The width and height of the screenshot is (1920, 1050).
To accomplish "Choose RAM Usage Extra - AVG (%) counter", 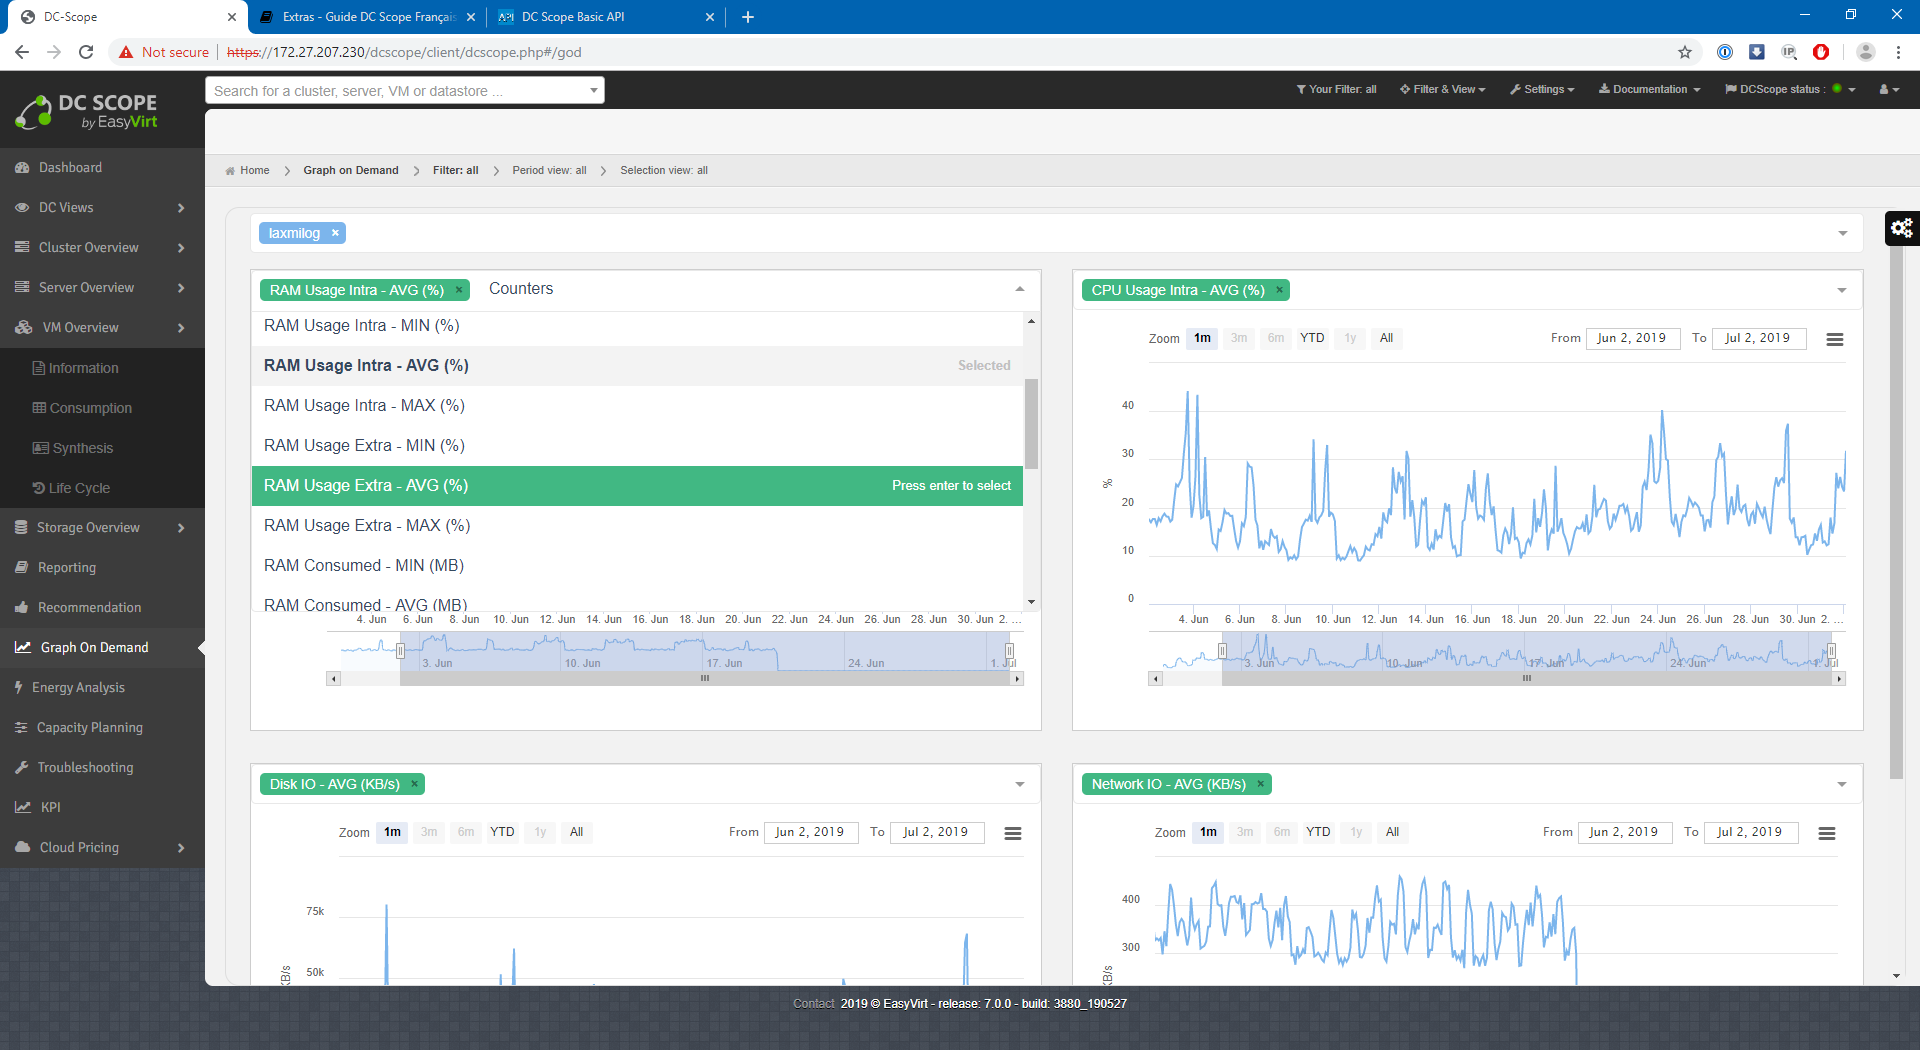I will pos(637,486).
